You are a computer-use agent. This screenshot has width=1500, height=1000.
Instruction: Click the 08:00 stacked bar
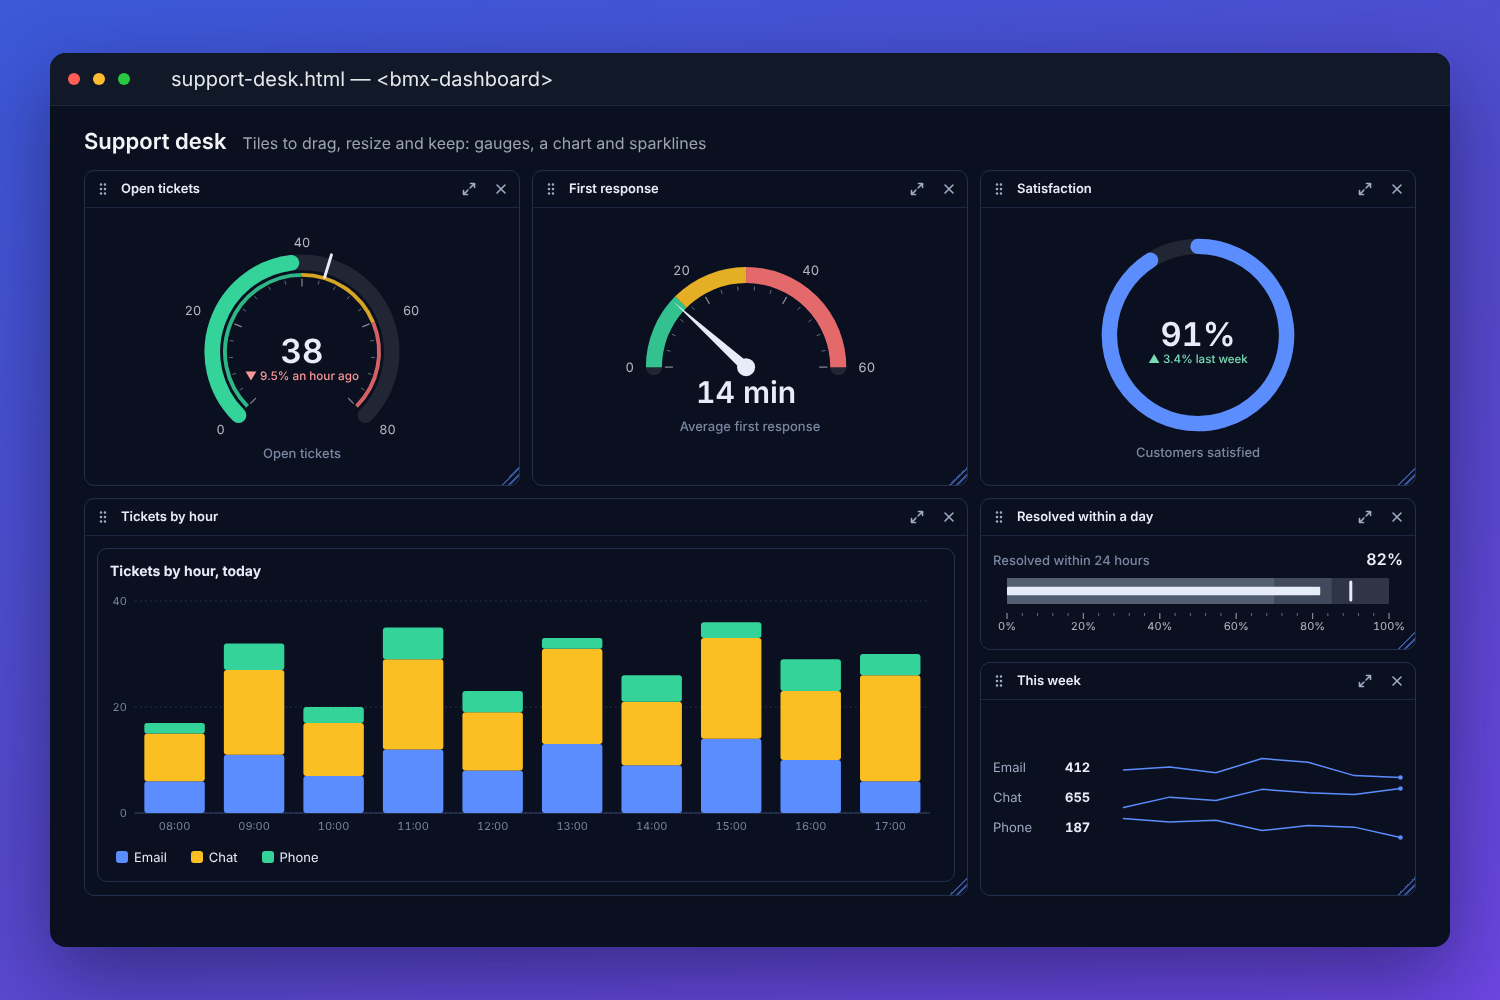174,768
